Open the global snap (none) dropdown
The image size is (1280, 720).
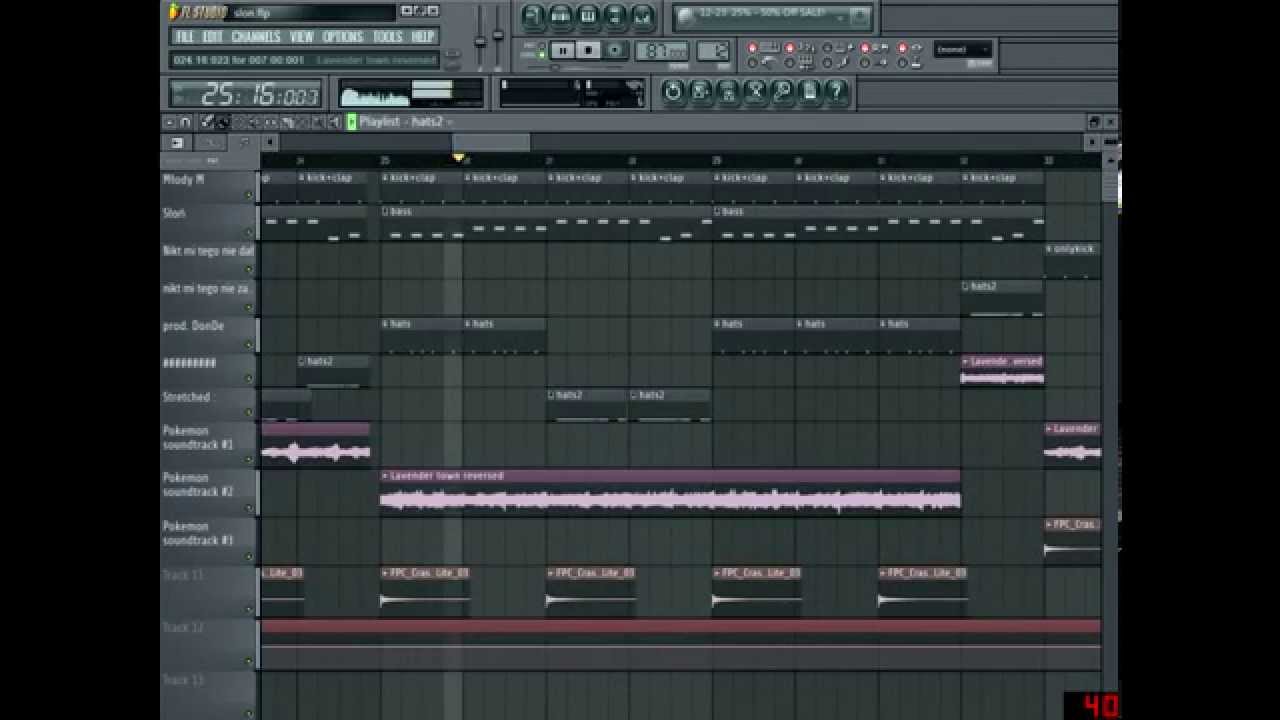pos(963,49)
